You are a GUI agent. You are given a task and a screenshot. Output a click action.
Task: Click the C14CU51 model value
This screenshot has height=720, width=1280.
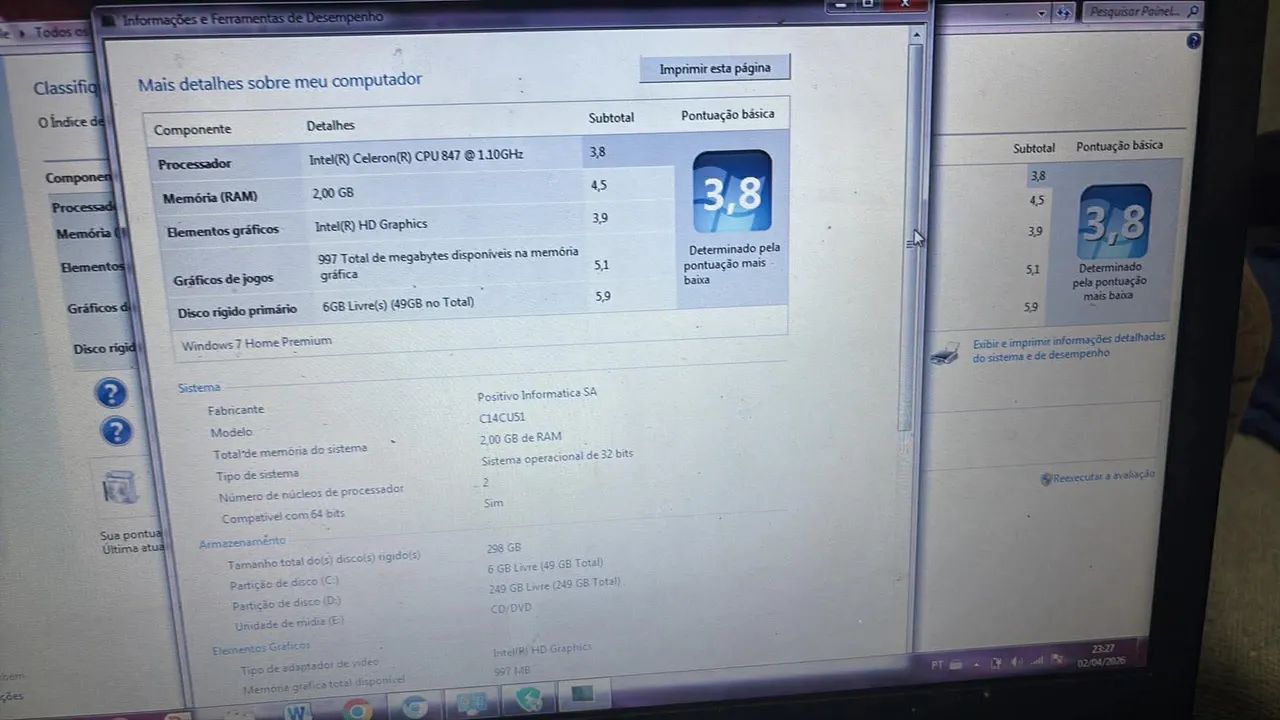501,417
